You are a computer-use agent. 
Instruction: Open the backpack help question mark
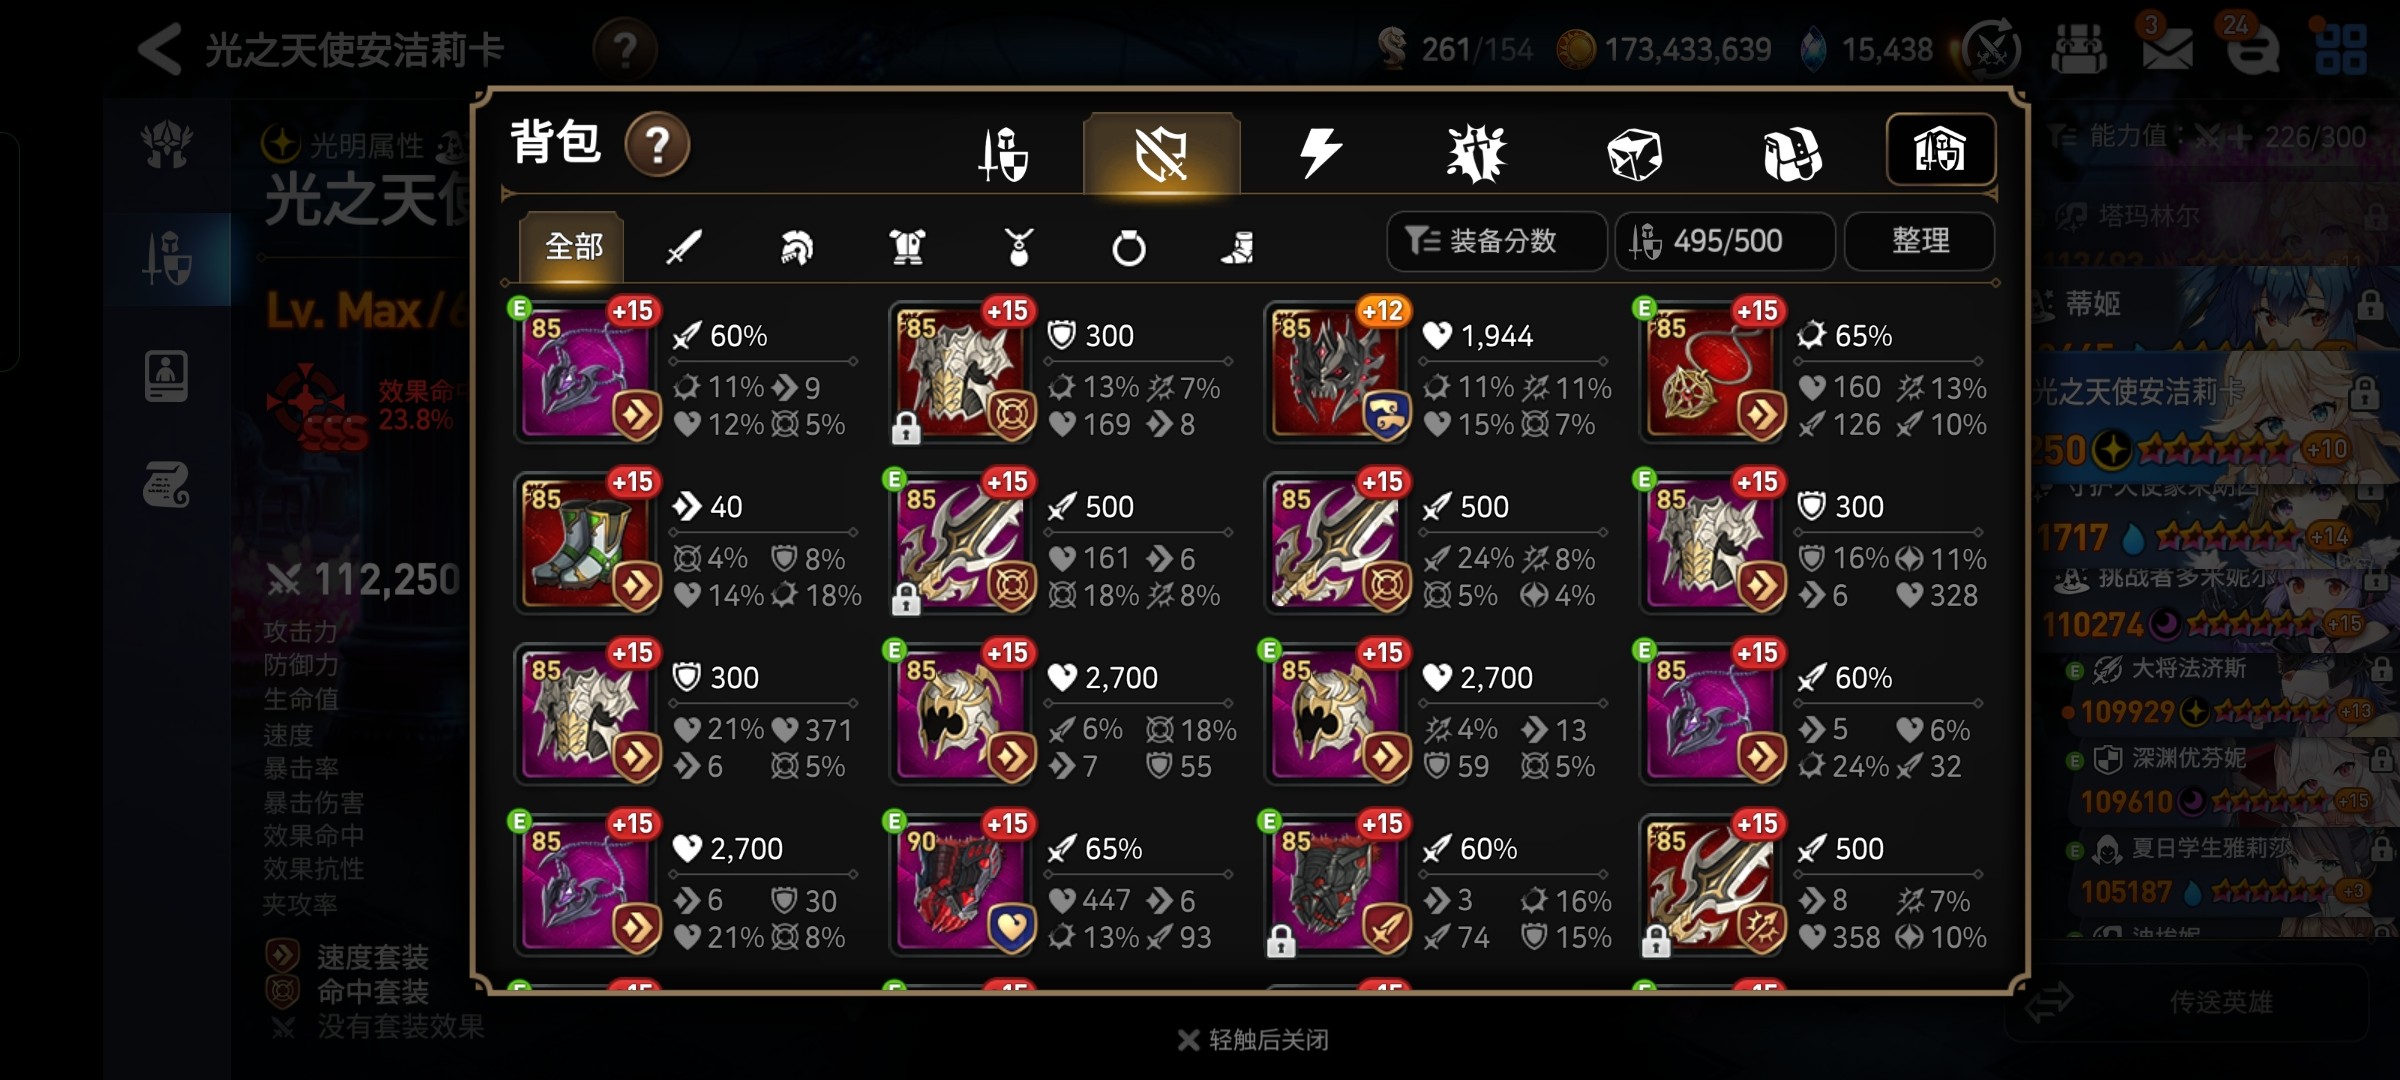[657, 146]
